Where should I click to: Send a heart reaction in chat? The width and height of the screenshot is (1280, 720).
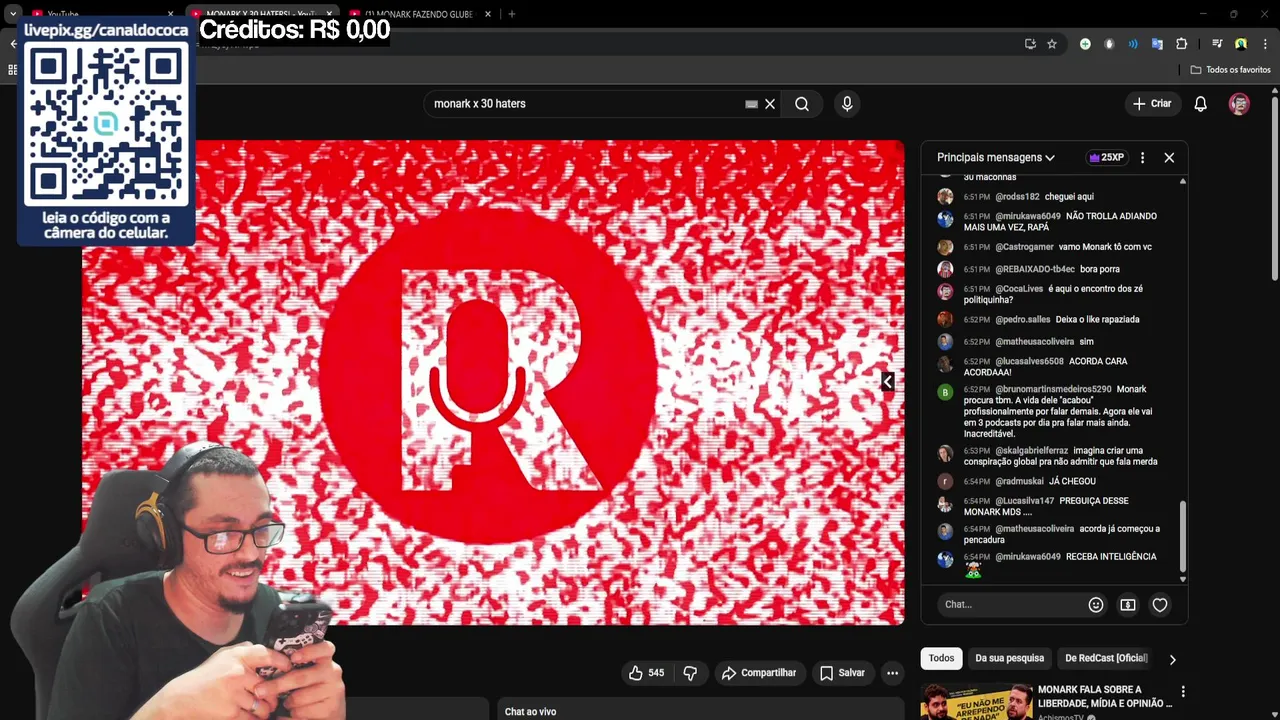pos(1160,605)
